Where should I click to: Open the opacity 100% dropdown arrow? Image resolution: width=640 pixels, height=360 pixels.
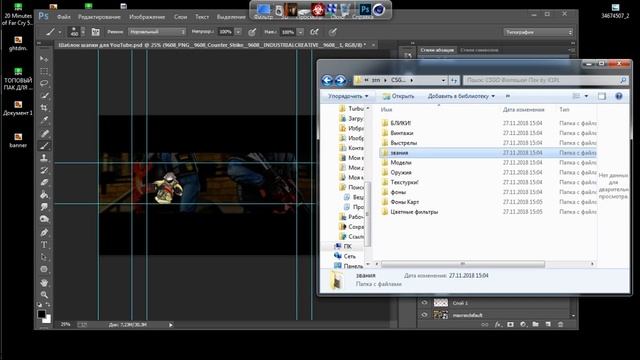tap(238, 32)
